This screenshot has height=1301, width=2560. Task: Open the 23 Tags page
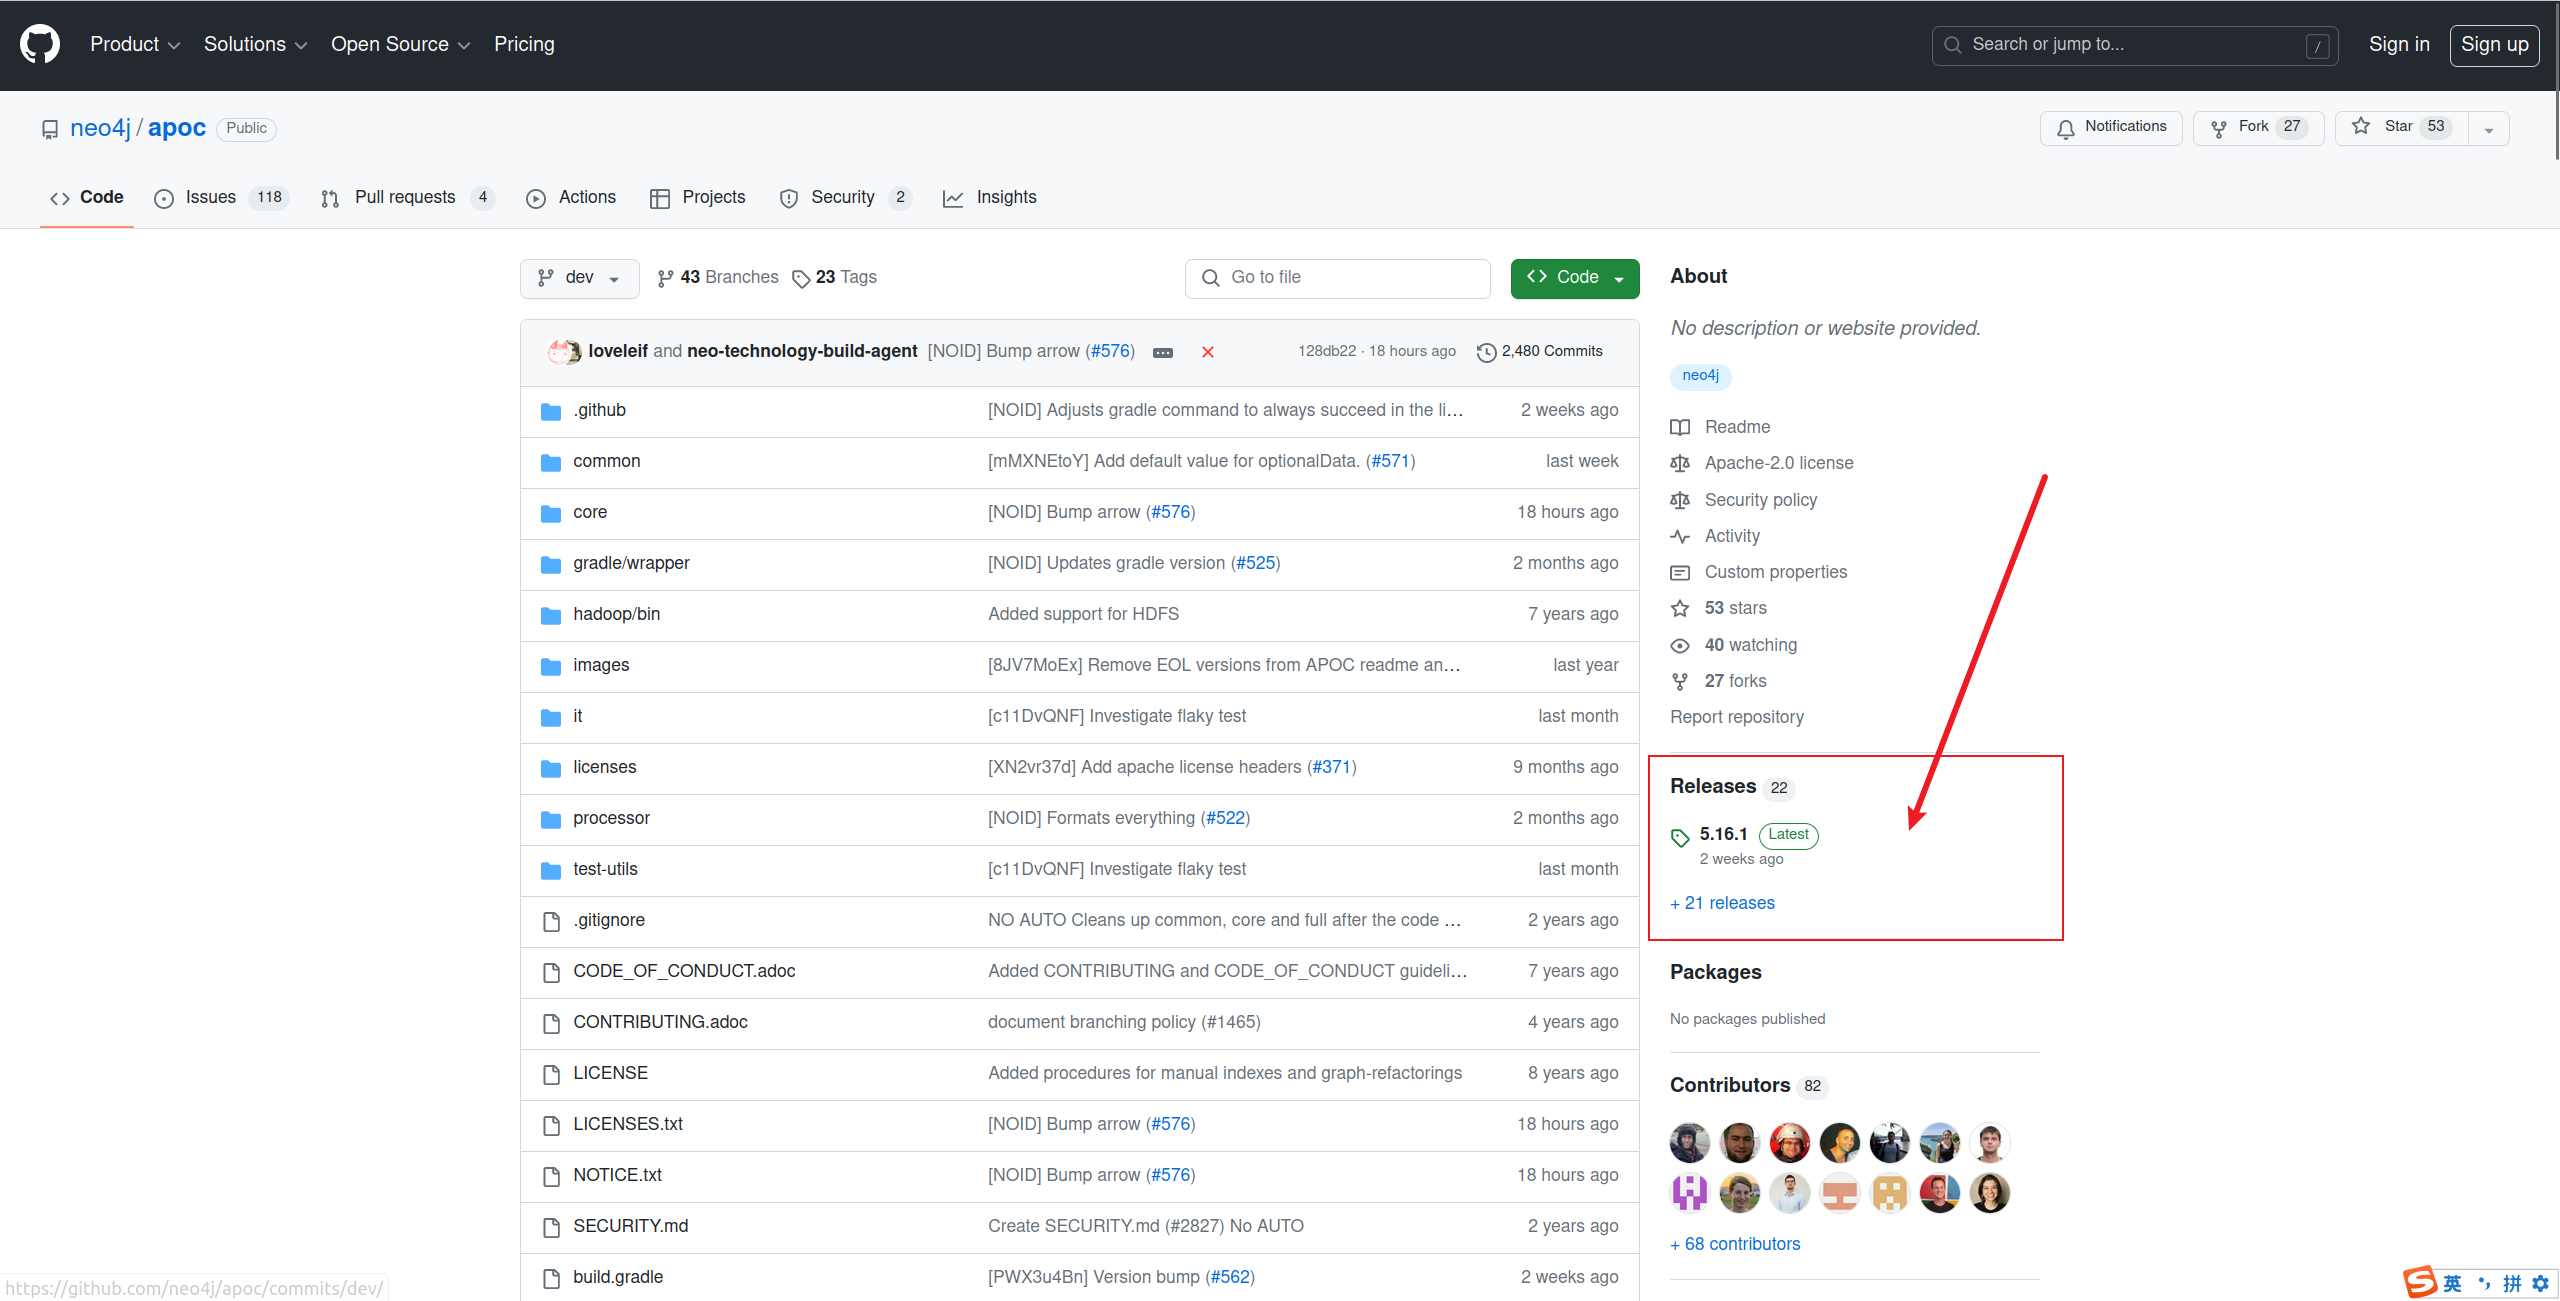click(834, 278)
